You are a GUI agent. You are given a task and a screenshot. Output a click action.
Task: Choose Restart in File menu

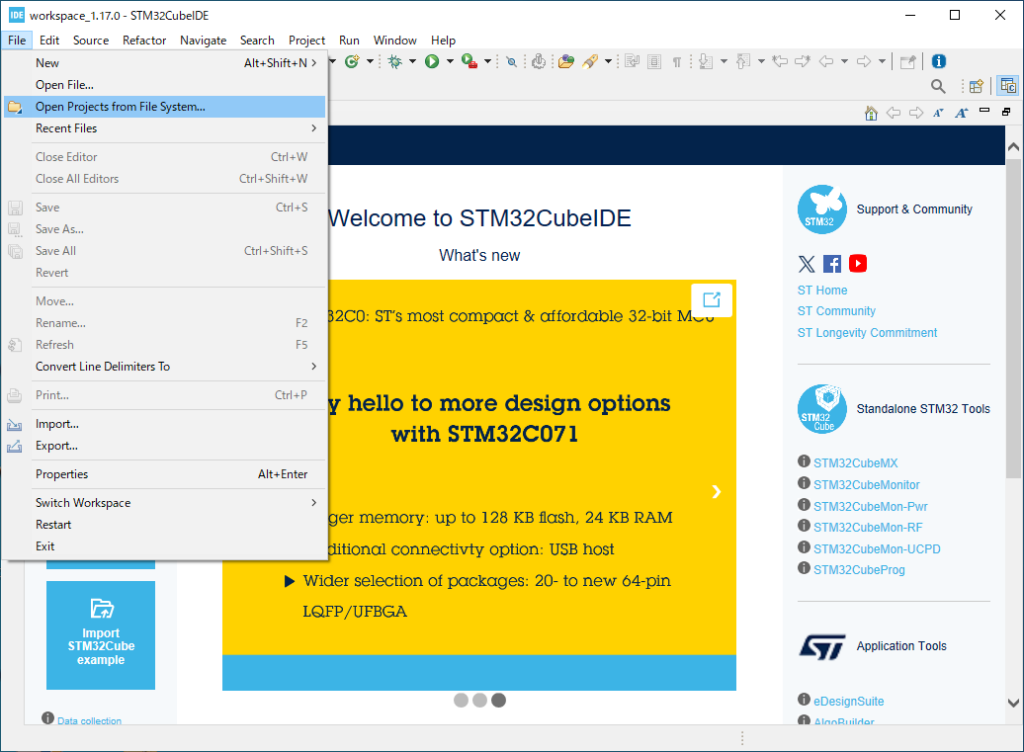pos(165,525)
